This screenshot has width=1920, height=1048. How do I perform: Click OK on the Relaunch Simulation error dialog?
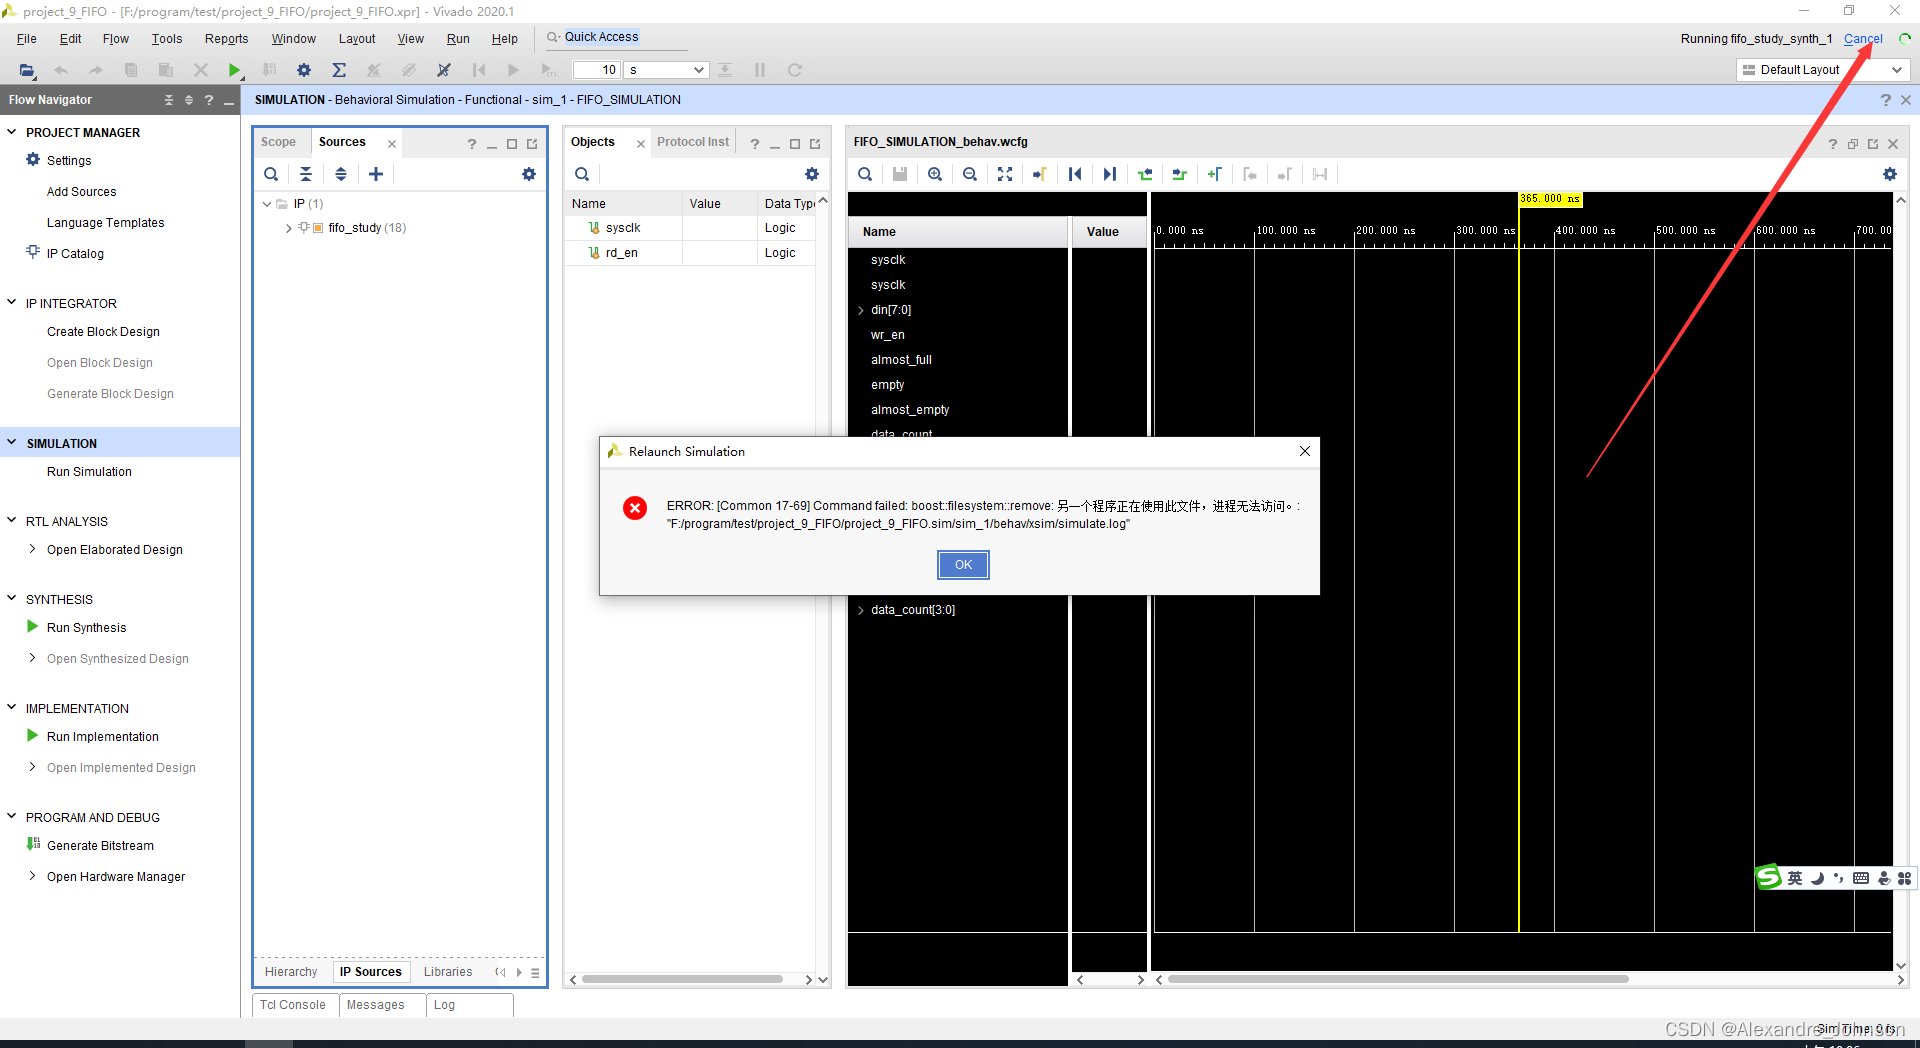click(x=962, y=565)
